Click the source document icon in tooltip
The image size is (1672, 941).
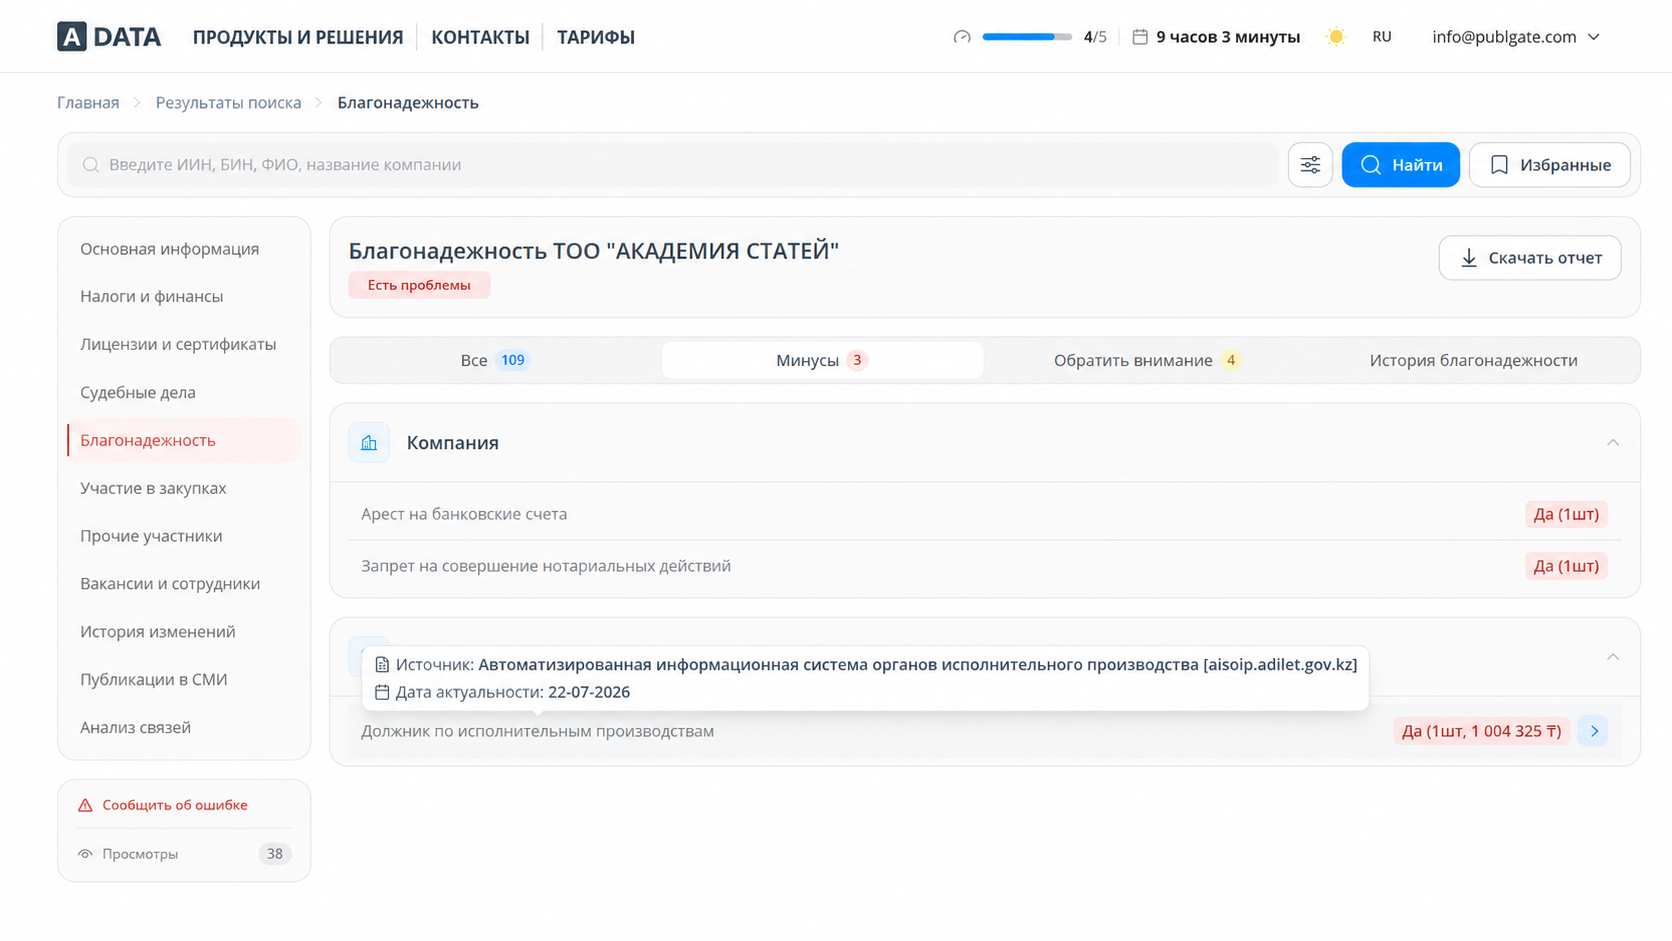[x=382, y=665]
